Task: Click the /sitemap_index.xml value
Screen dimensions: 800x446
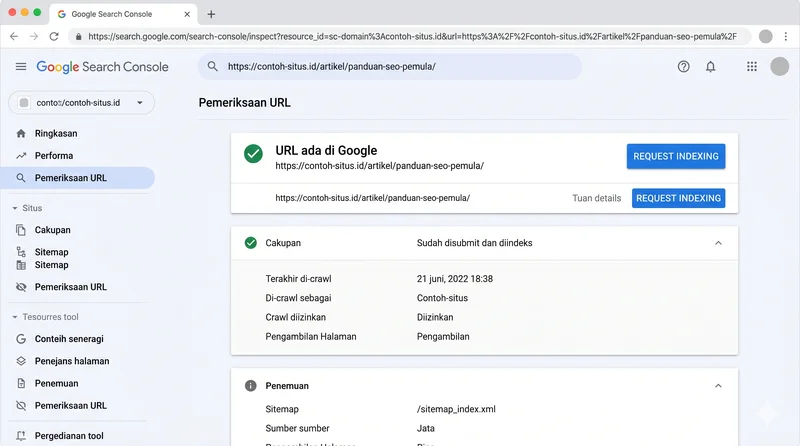Action: point(456,409)
